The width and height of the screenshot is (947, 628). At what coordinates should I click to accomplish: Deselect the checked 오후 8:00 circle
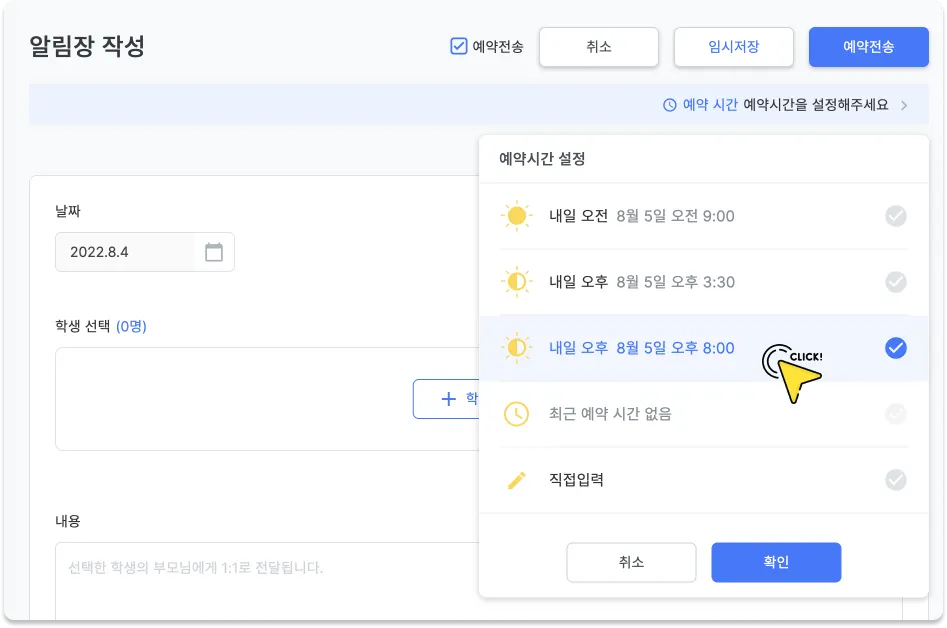click(x=896, y=348)
